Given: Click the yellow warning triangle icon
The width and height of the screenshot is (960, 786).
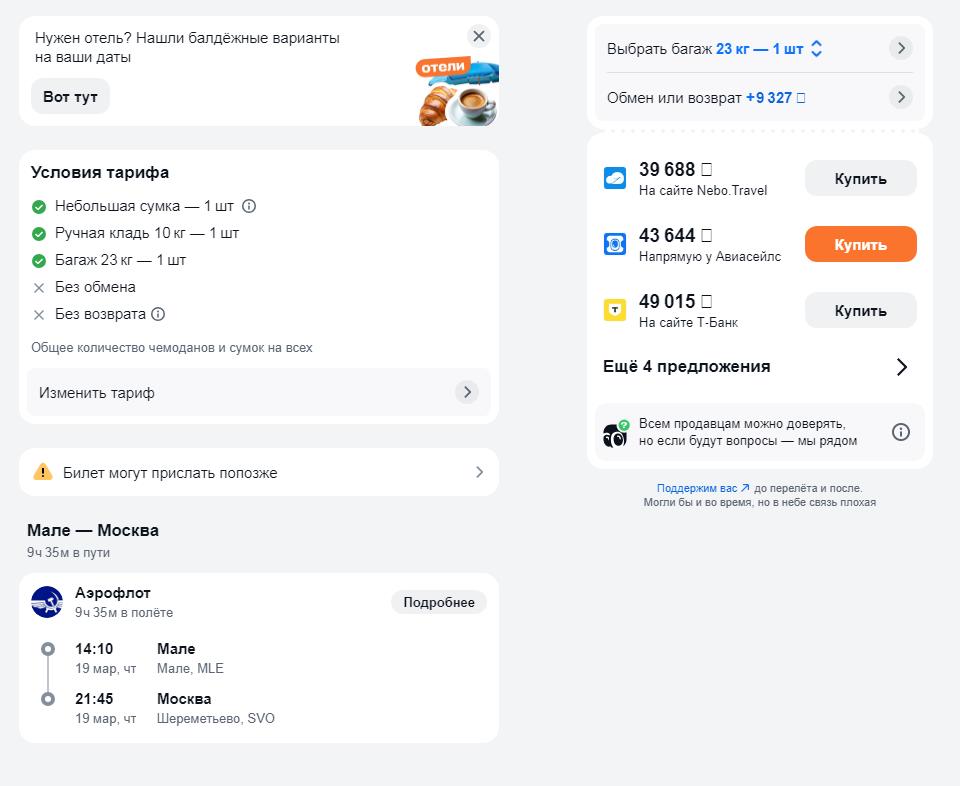Looking at the screenshot, I should [43, 472].
